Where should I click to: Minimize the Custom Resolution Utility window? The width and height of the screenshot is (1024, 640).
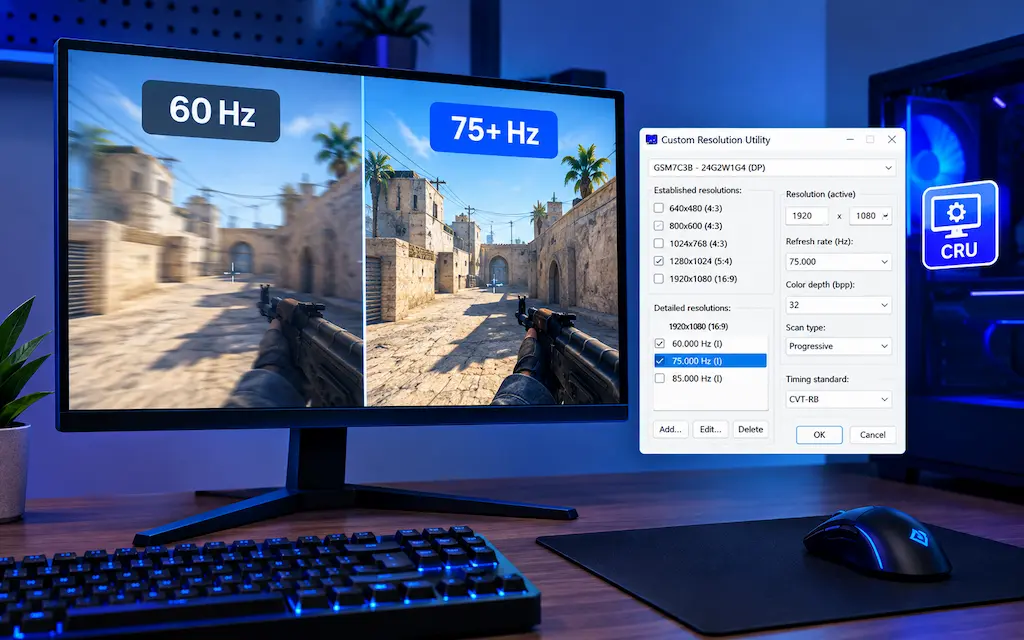(850, 140)
